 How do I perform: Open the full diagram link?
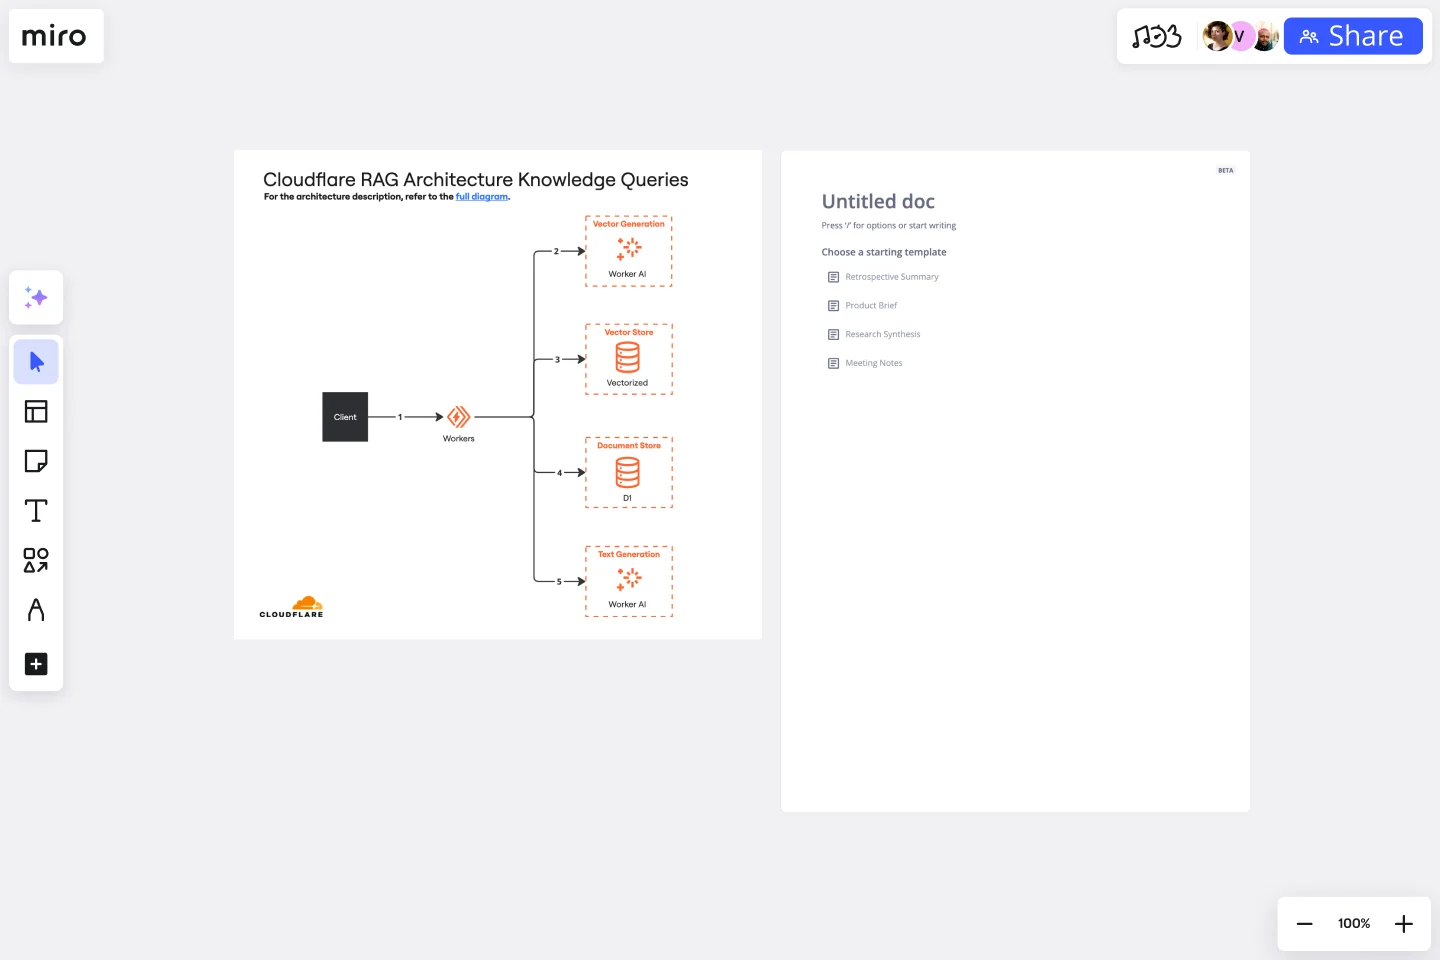(482, 197)
